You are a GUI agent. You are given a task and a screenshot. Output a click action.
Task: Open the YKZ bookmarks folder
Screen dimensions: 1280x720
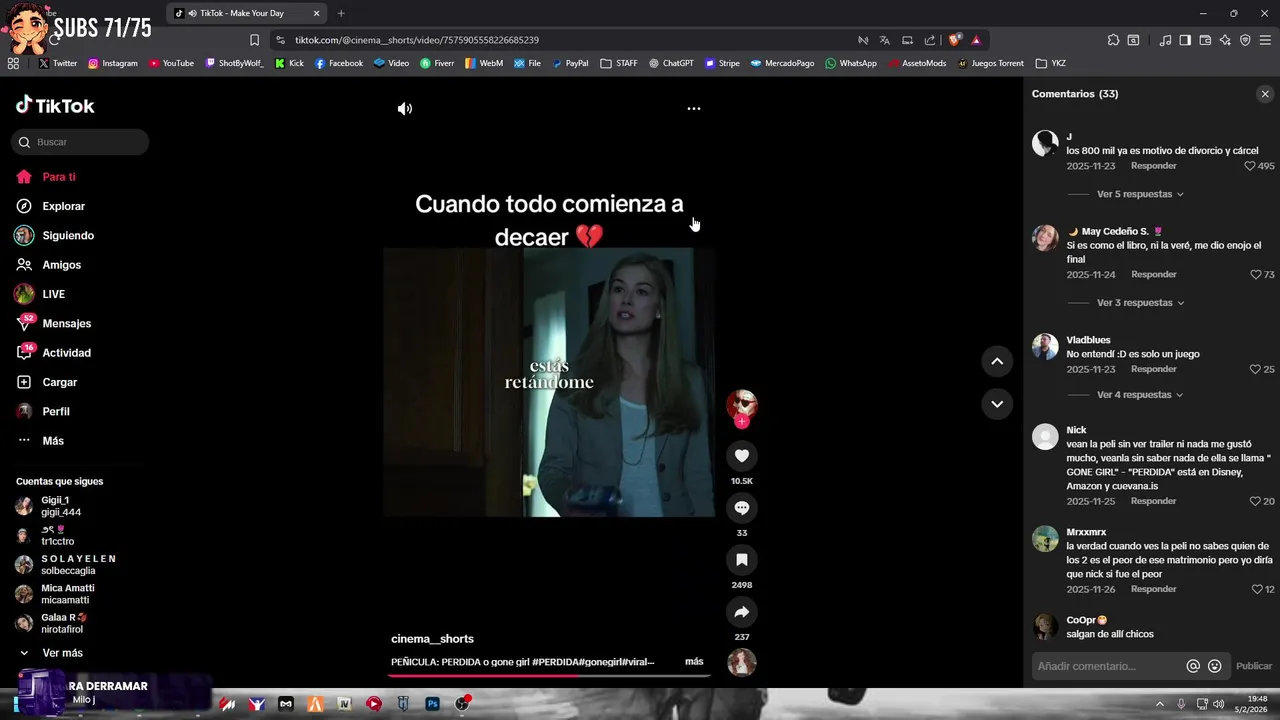click(1051, 63)
